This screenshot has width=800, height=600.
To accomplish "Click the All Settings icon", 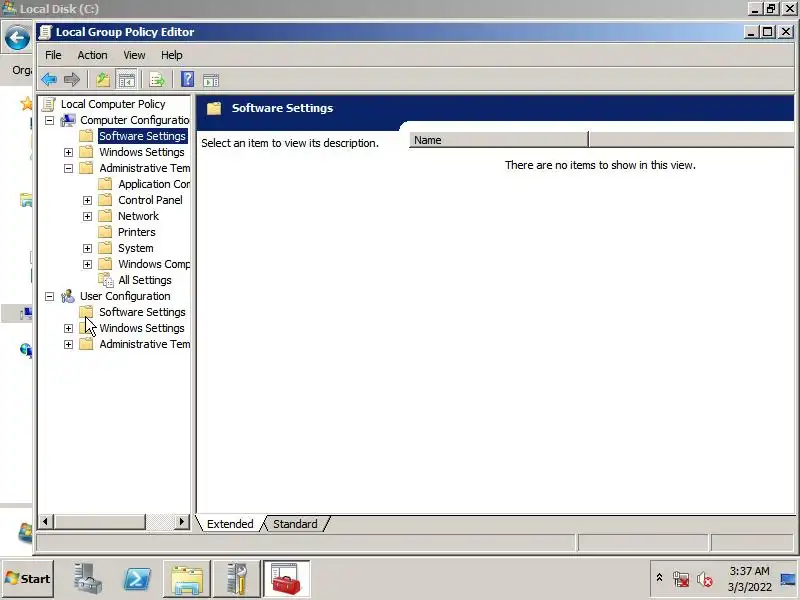I will click(x=106, y=280).
